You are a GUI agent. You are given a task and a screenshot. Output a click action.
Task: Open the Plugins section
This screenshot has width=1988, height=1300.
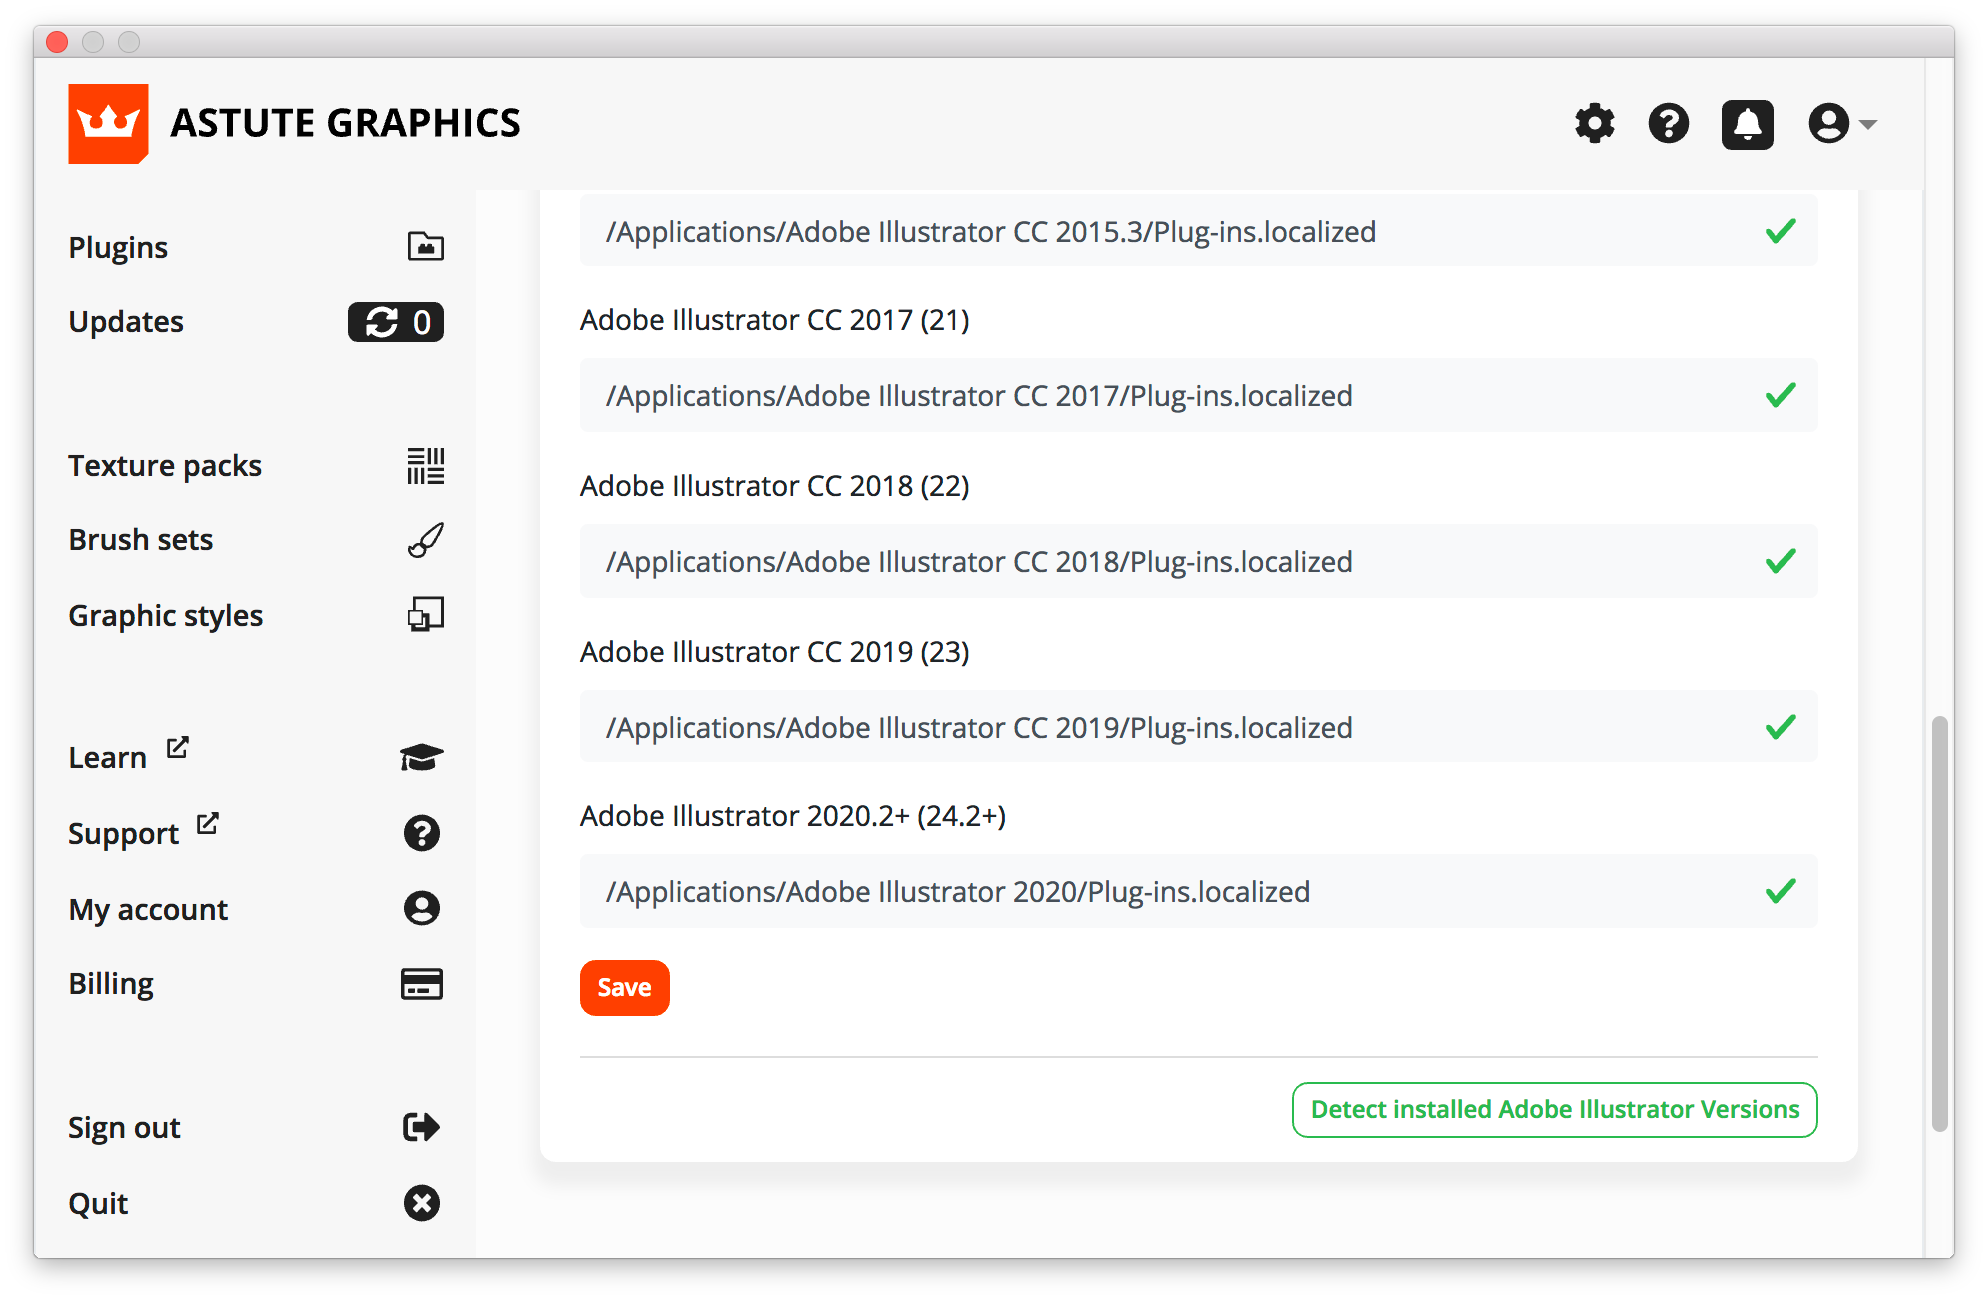118,247
